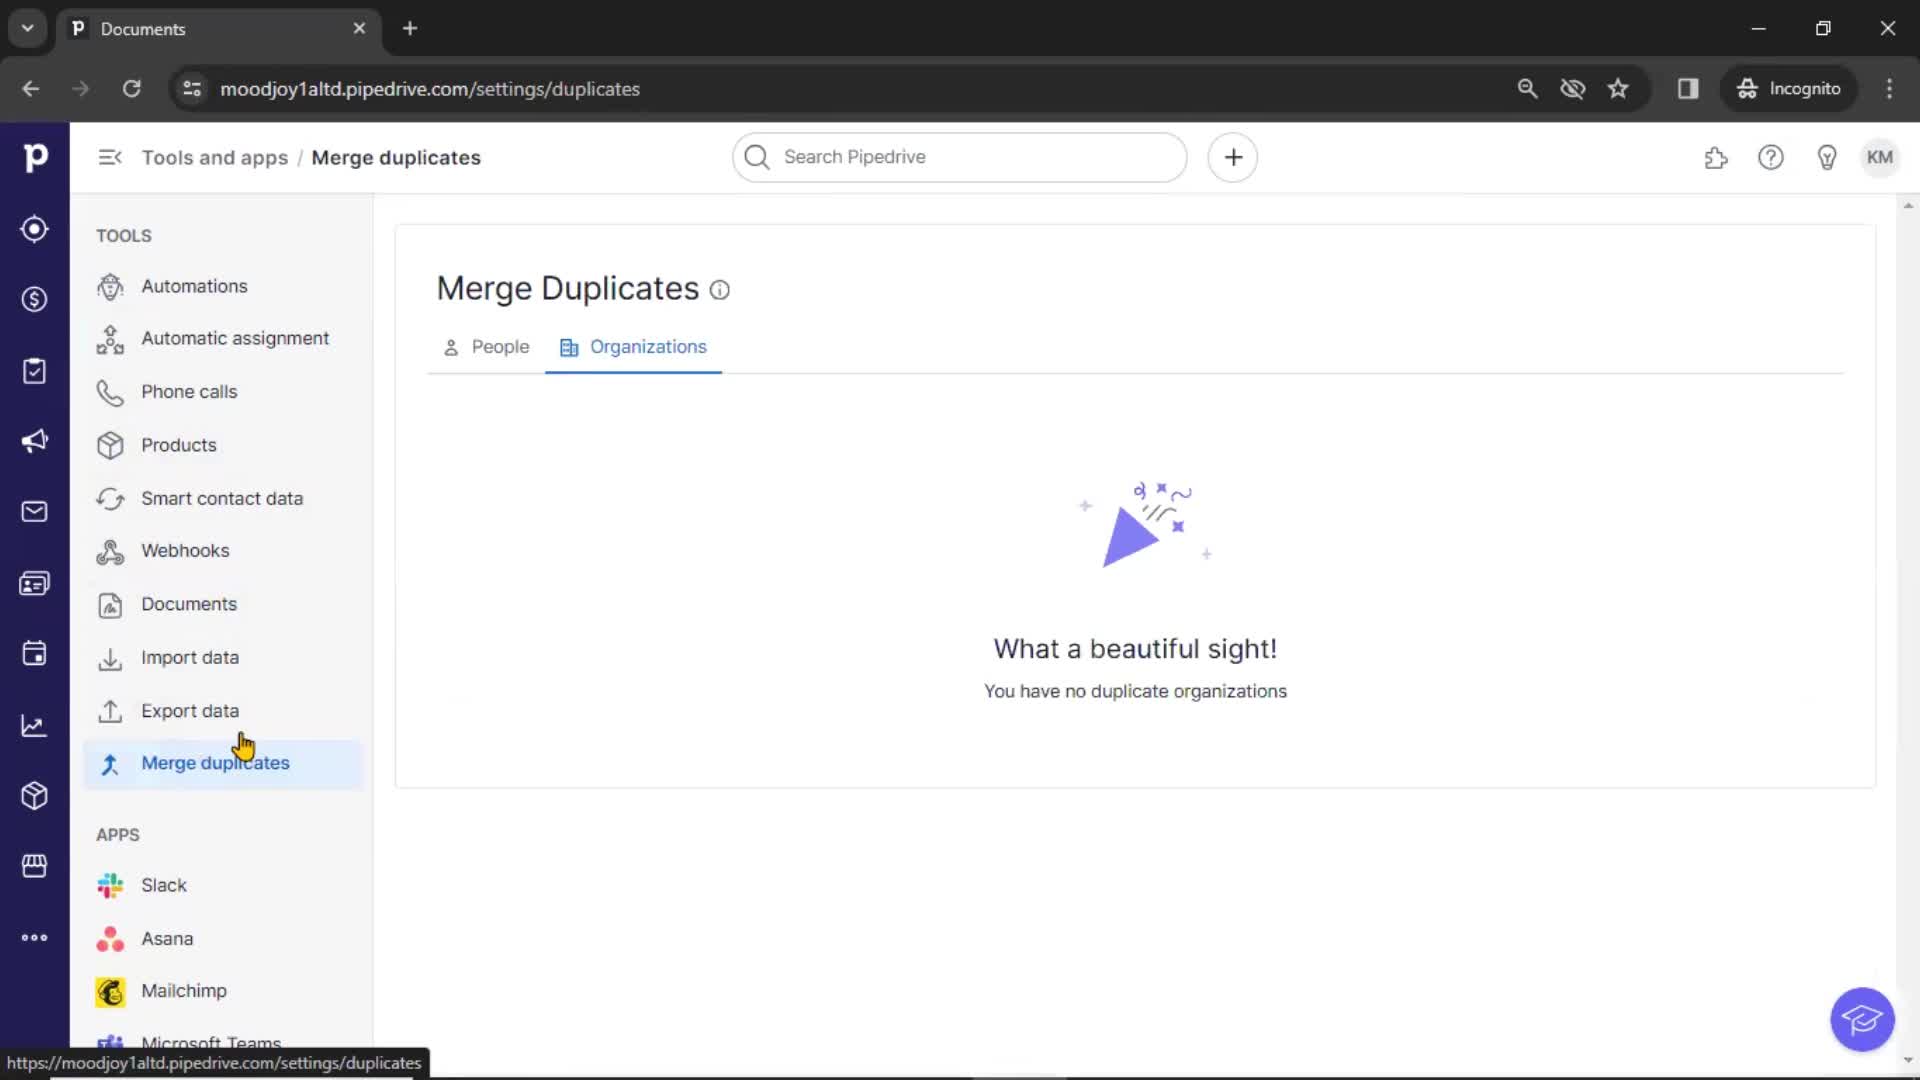Open the Smart contact data tool
The image size is (1920, 1080).
[x=222, y=497]
